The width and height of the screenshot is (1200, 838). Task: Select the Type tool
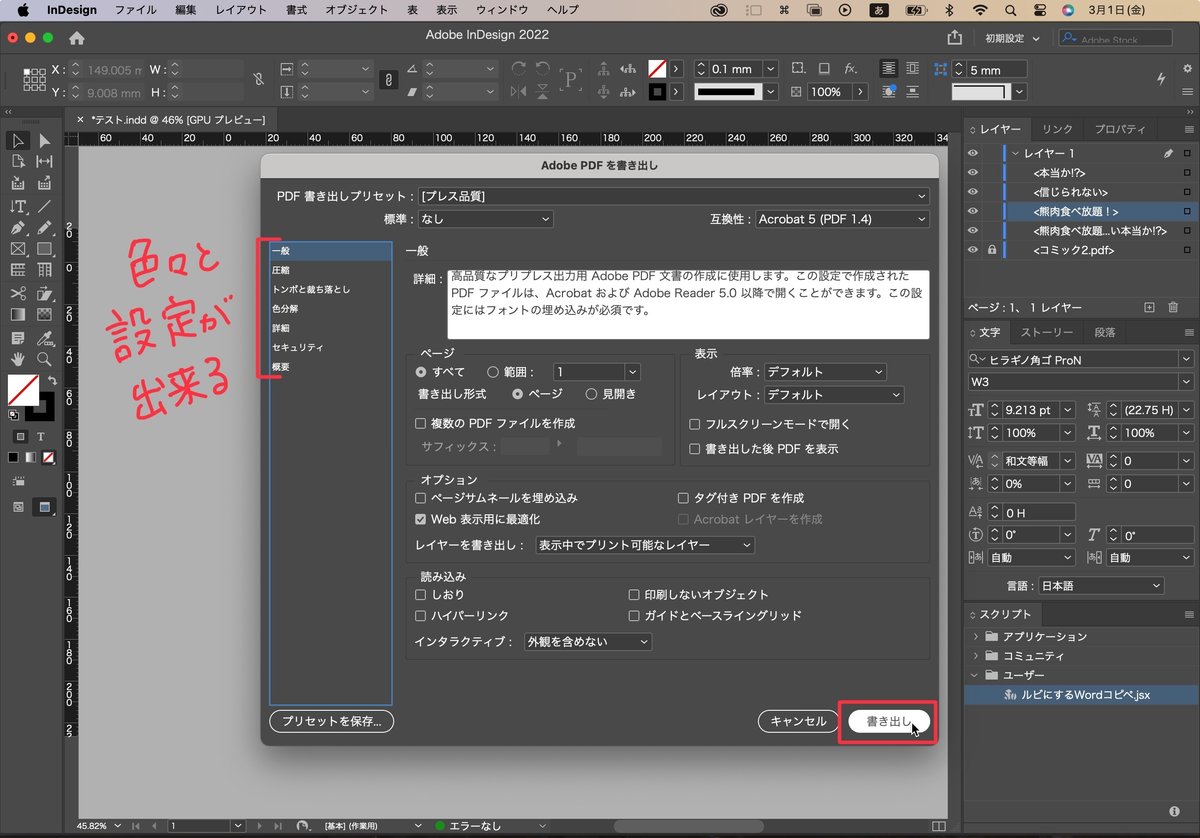[x=17, y=205]
